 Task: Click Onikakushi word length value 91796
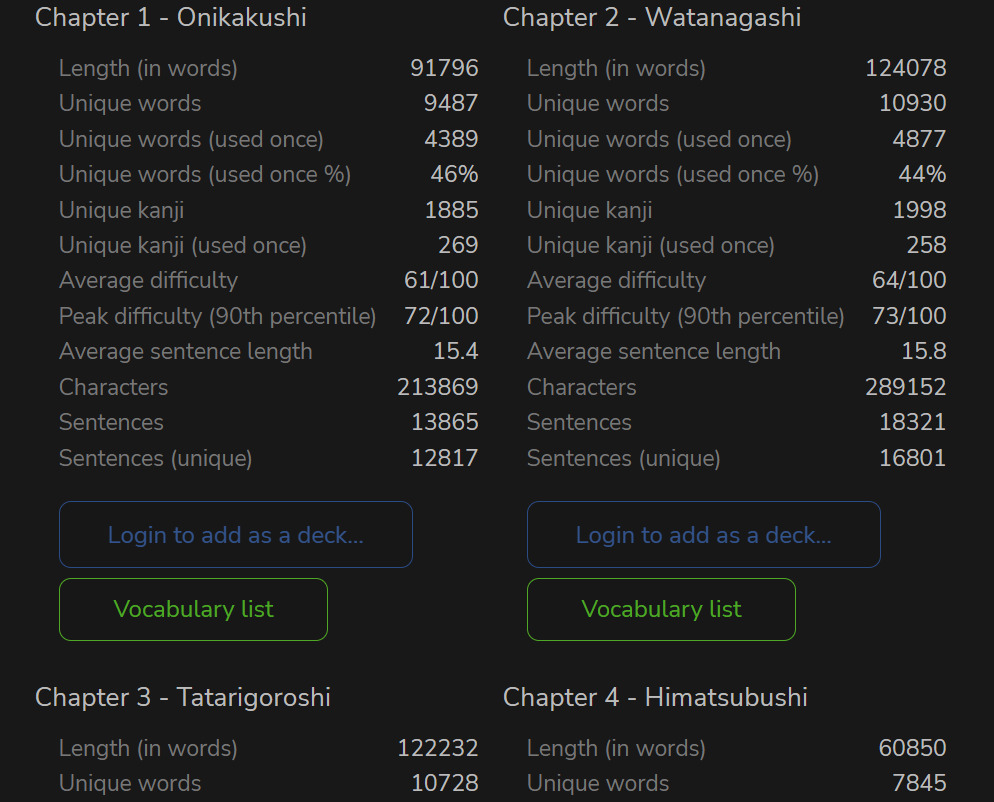point(444,68)
